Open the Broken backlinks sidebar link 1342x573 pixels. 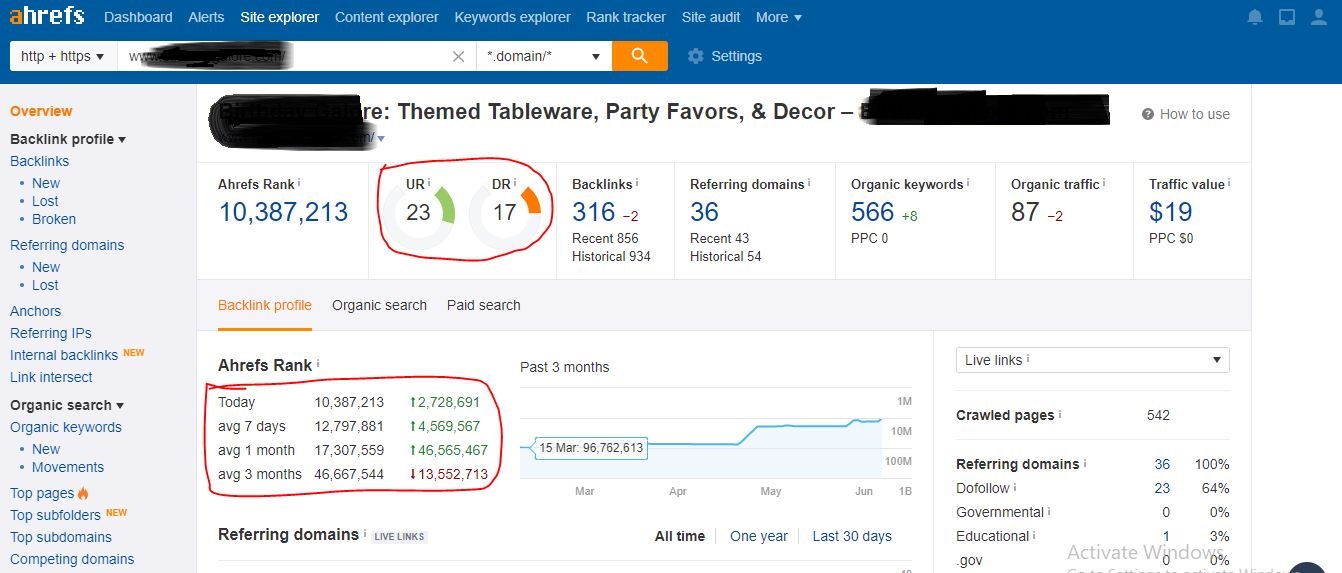click(54, 219)
